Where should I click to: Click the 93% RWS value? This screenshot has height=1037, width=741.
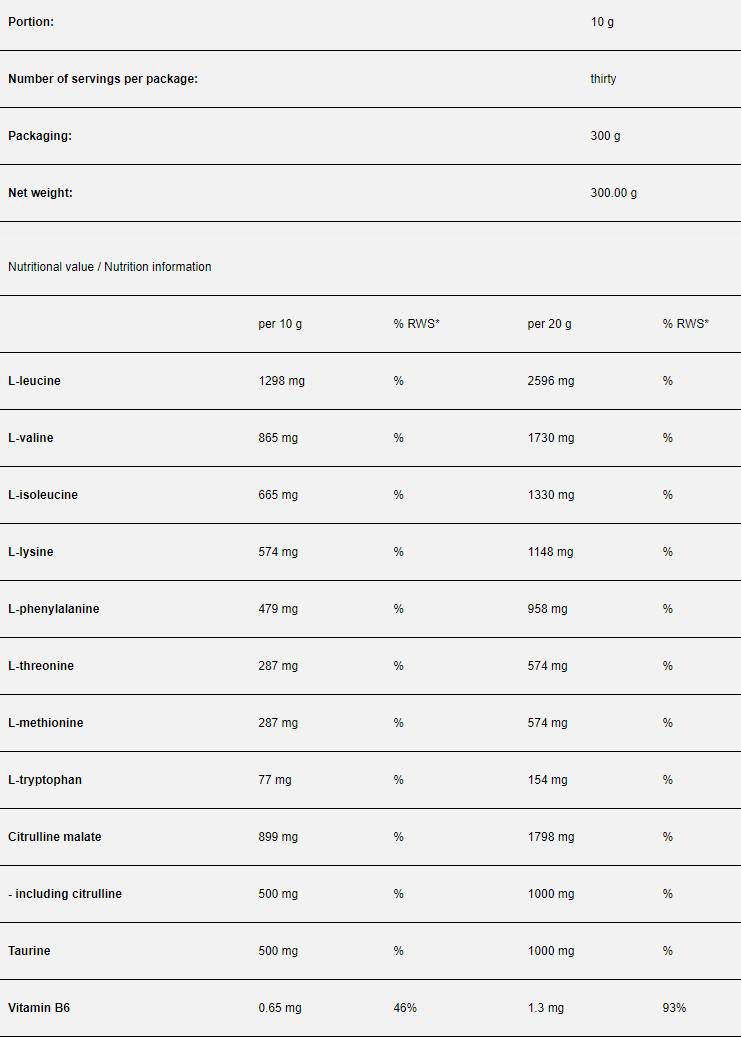coord(674,1008)
